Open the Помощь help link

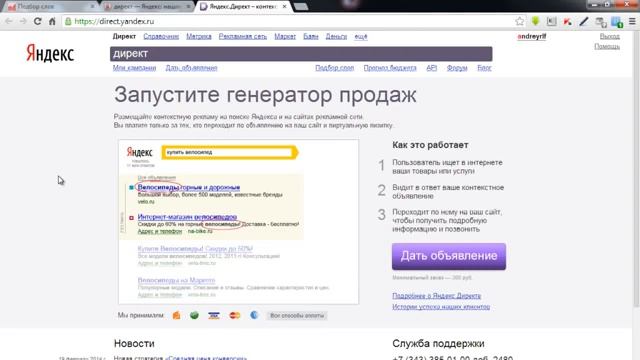coord(607,46)
